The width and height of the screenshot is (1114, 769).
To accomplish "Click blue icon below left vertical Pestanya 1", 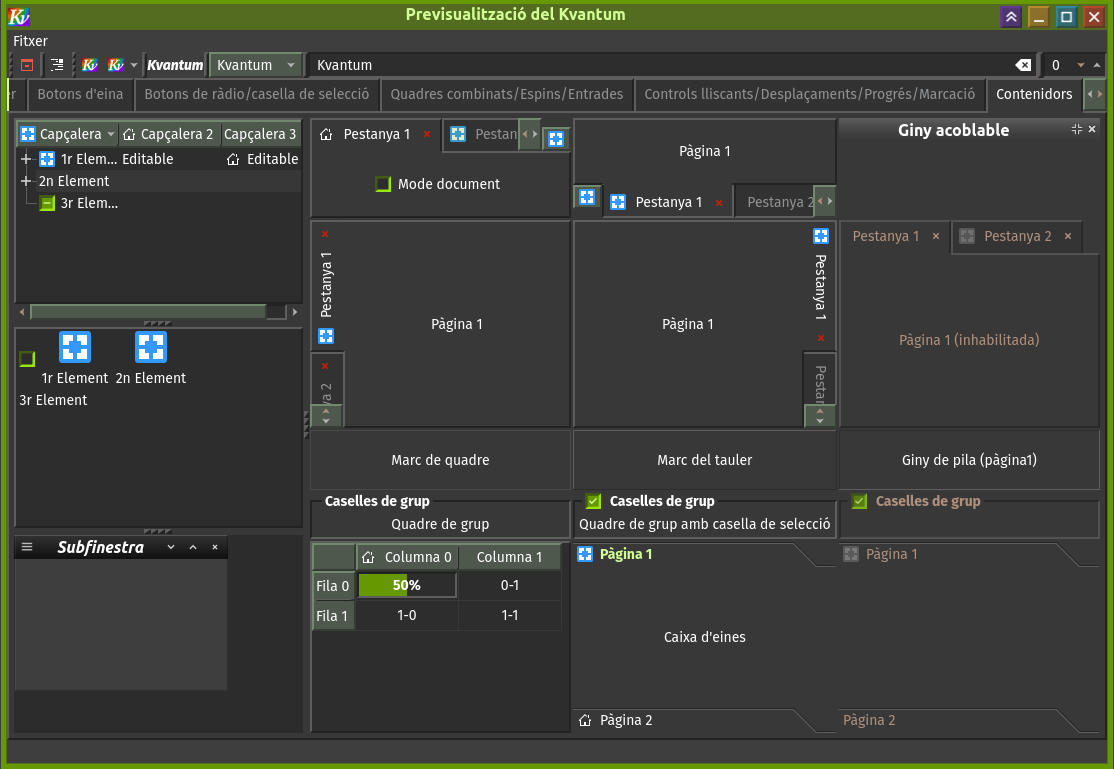I will coord(326,335).
